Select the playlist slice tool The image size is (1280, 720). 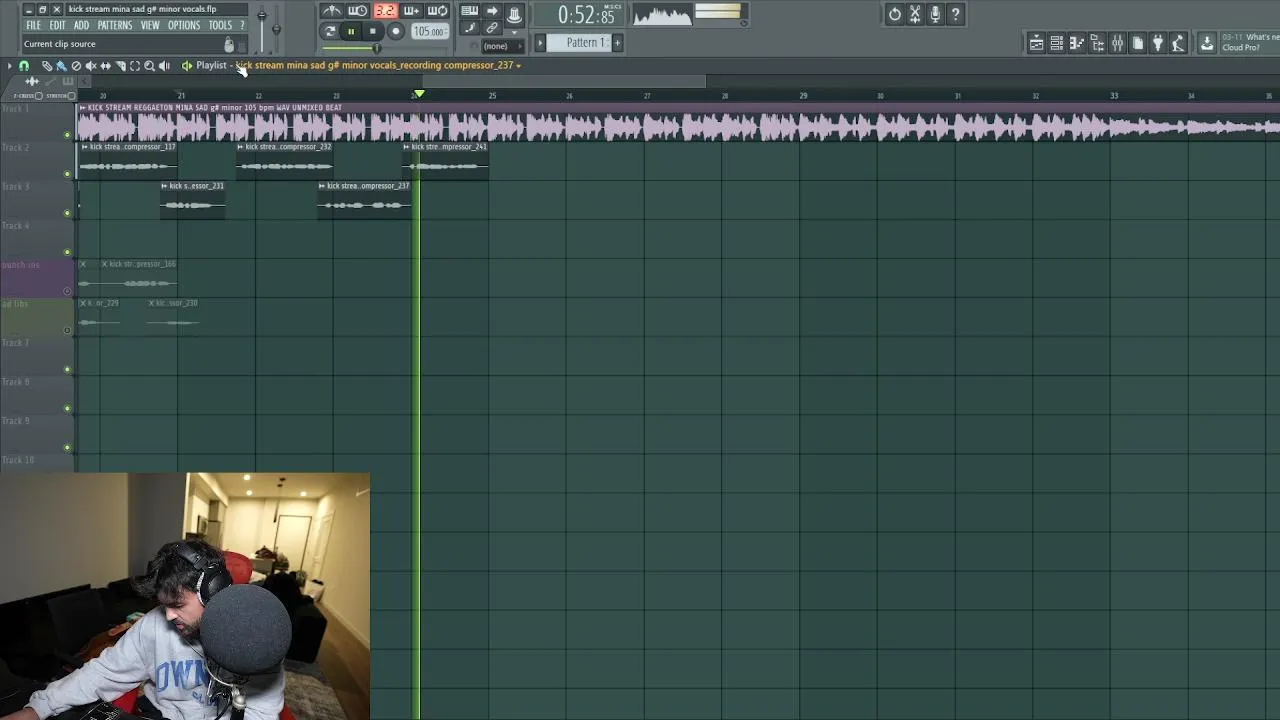(x=120, y=66)
